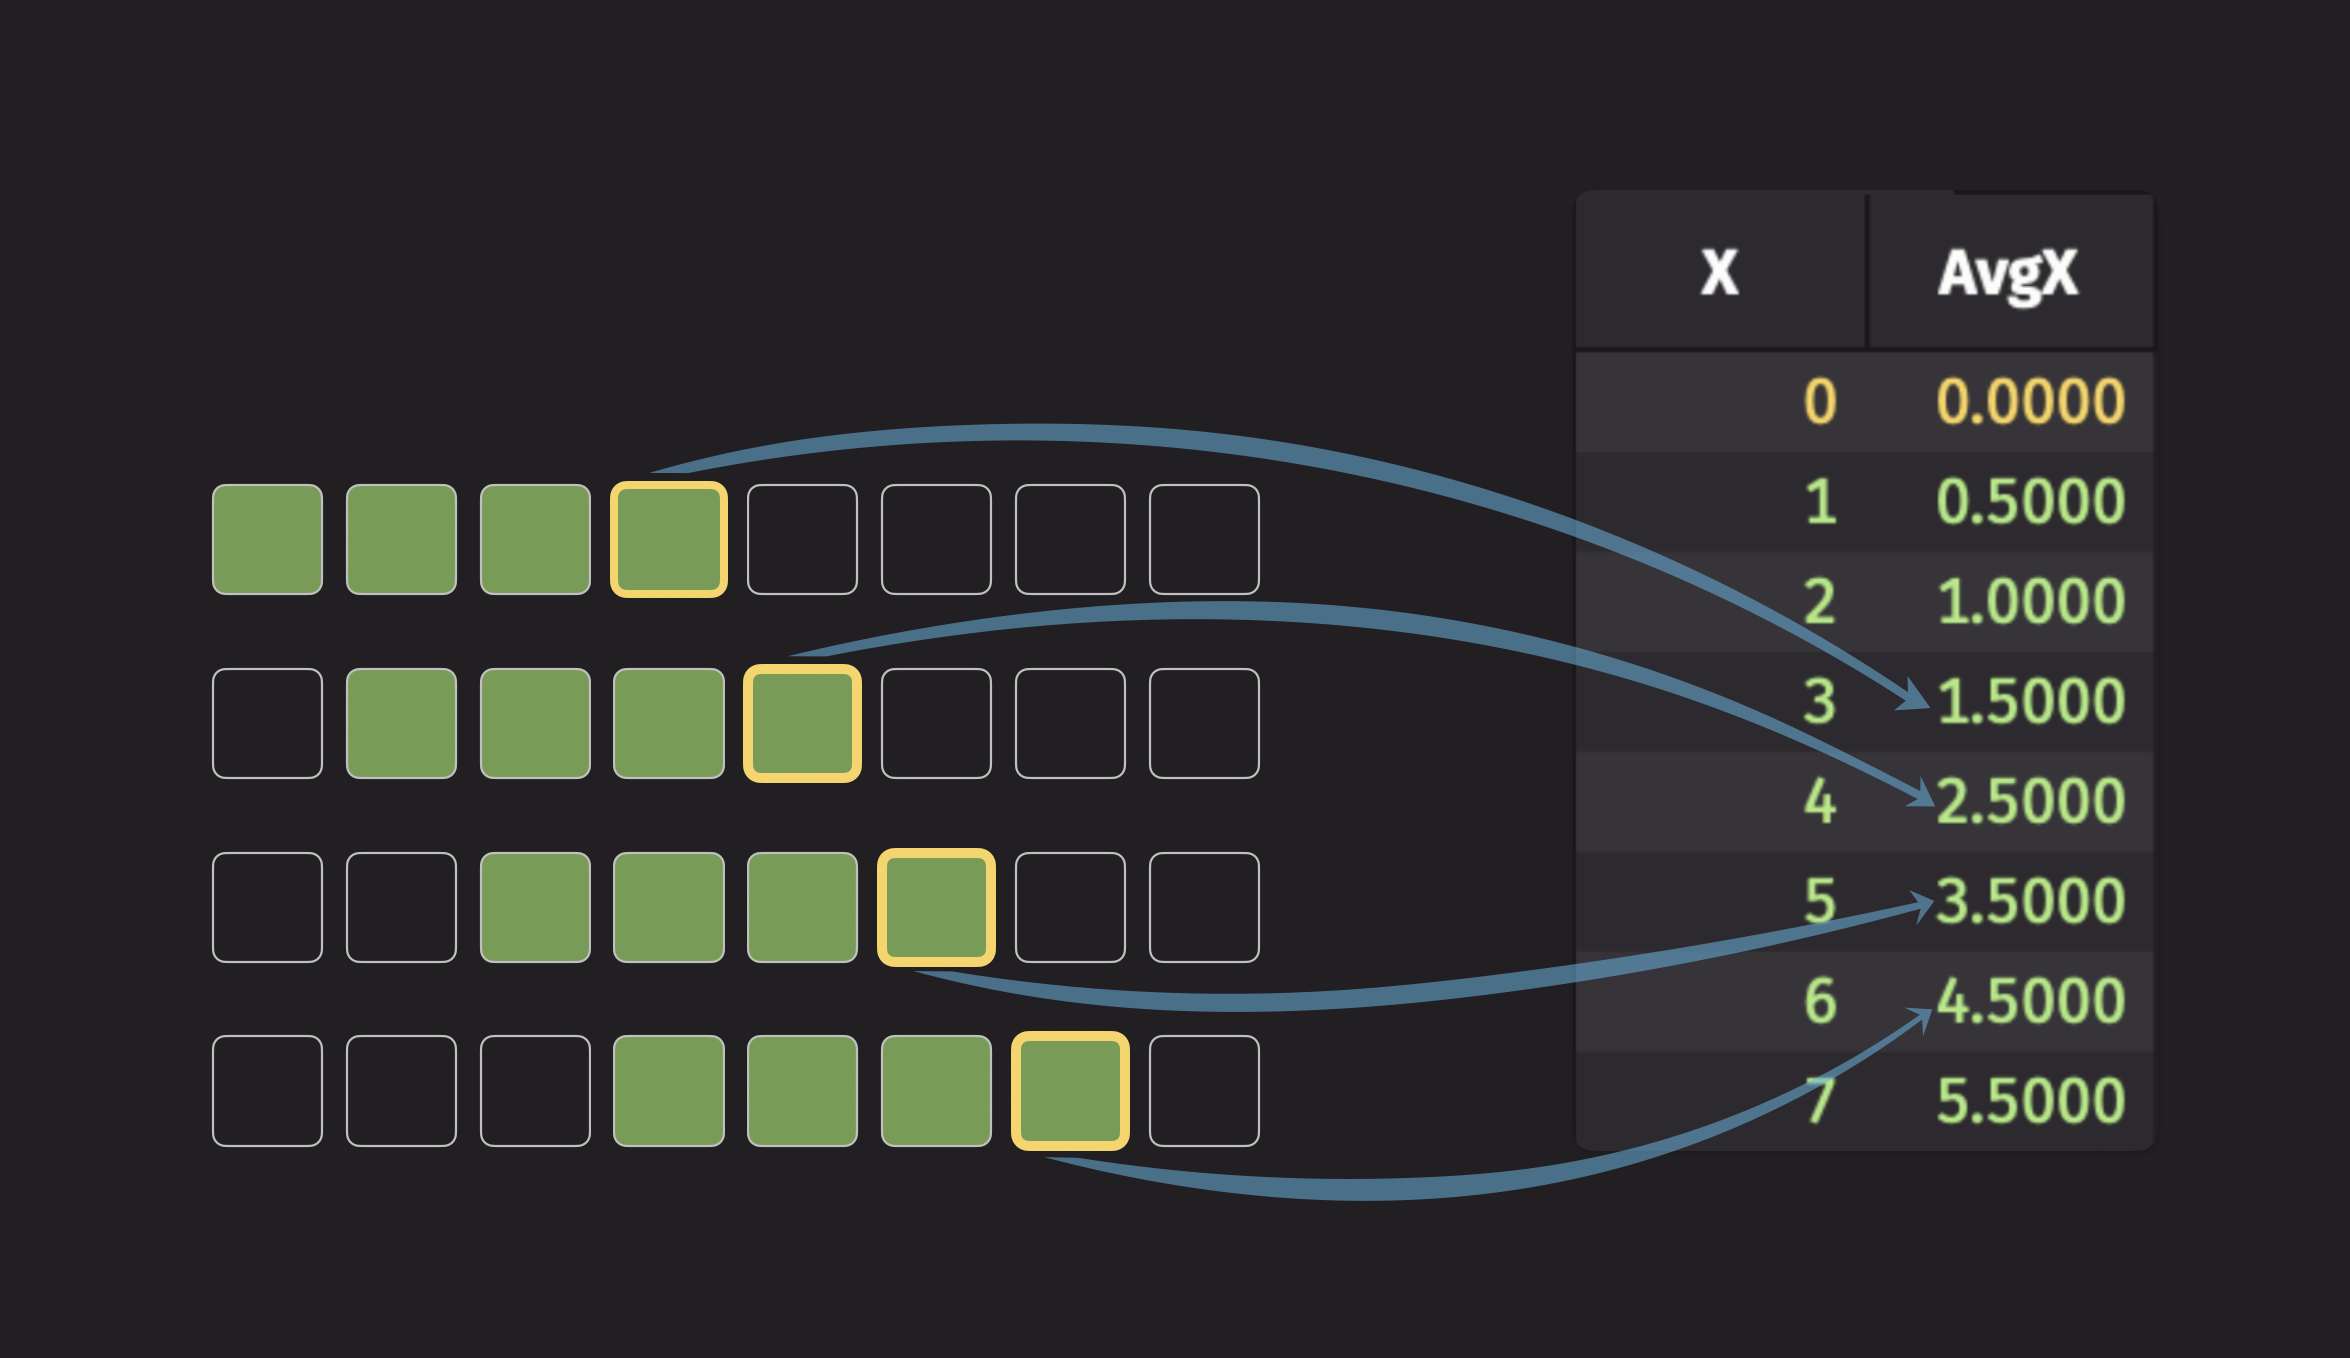
Task: Click the last empty square in the bottom row
Action: click(x=1204, y=1091)
